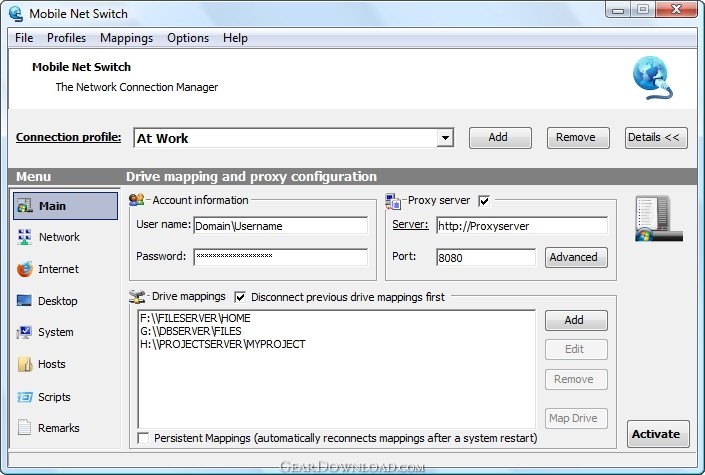Viewport: 705px width, 475px height.
Task: Switch to the Internet section
Action: pos(58,269)
